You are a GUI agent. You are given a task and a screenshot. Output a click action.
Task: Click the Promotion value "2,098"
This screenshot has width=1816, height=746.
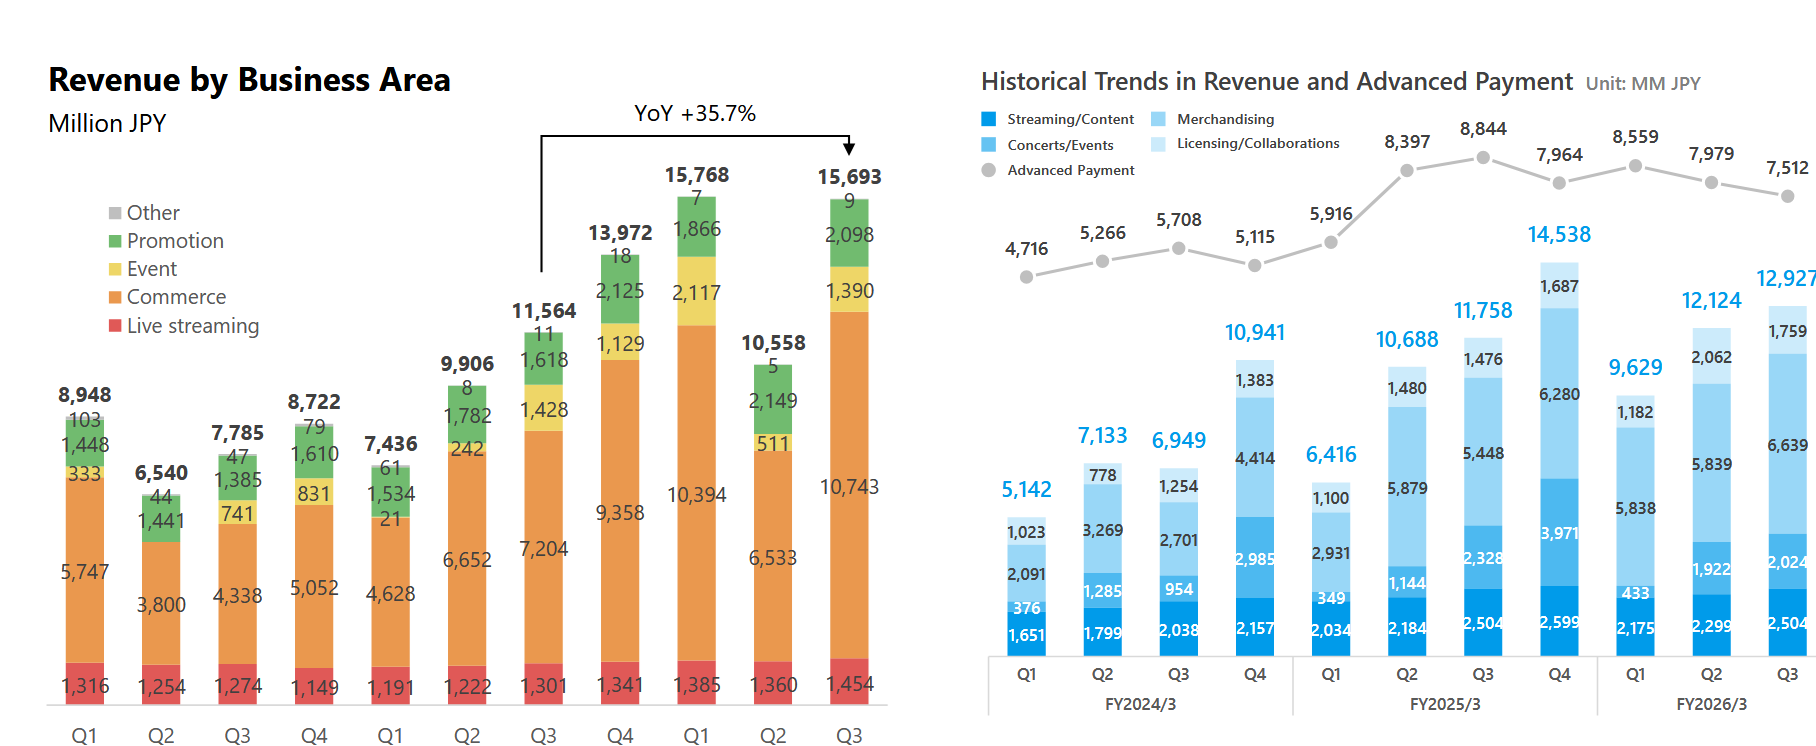(x=849, y=235)
